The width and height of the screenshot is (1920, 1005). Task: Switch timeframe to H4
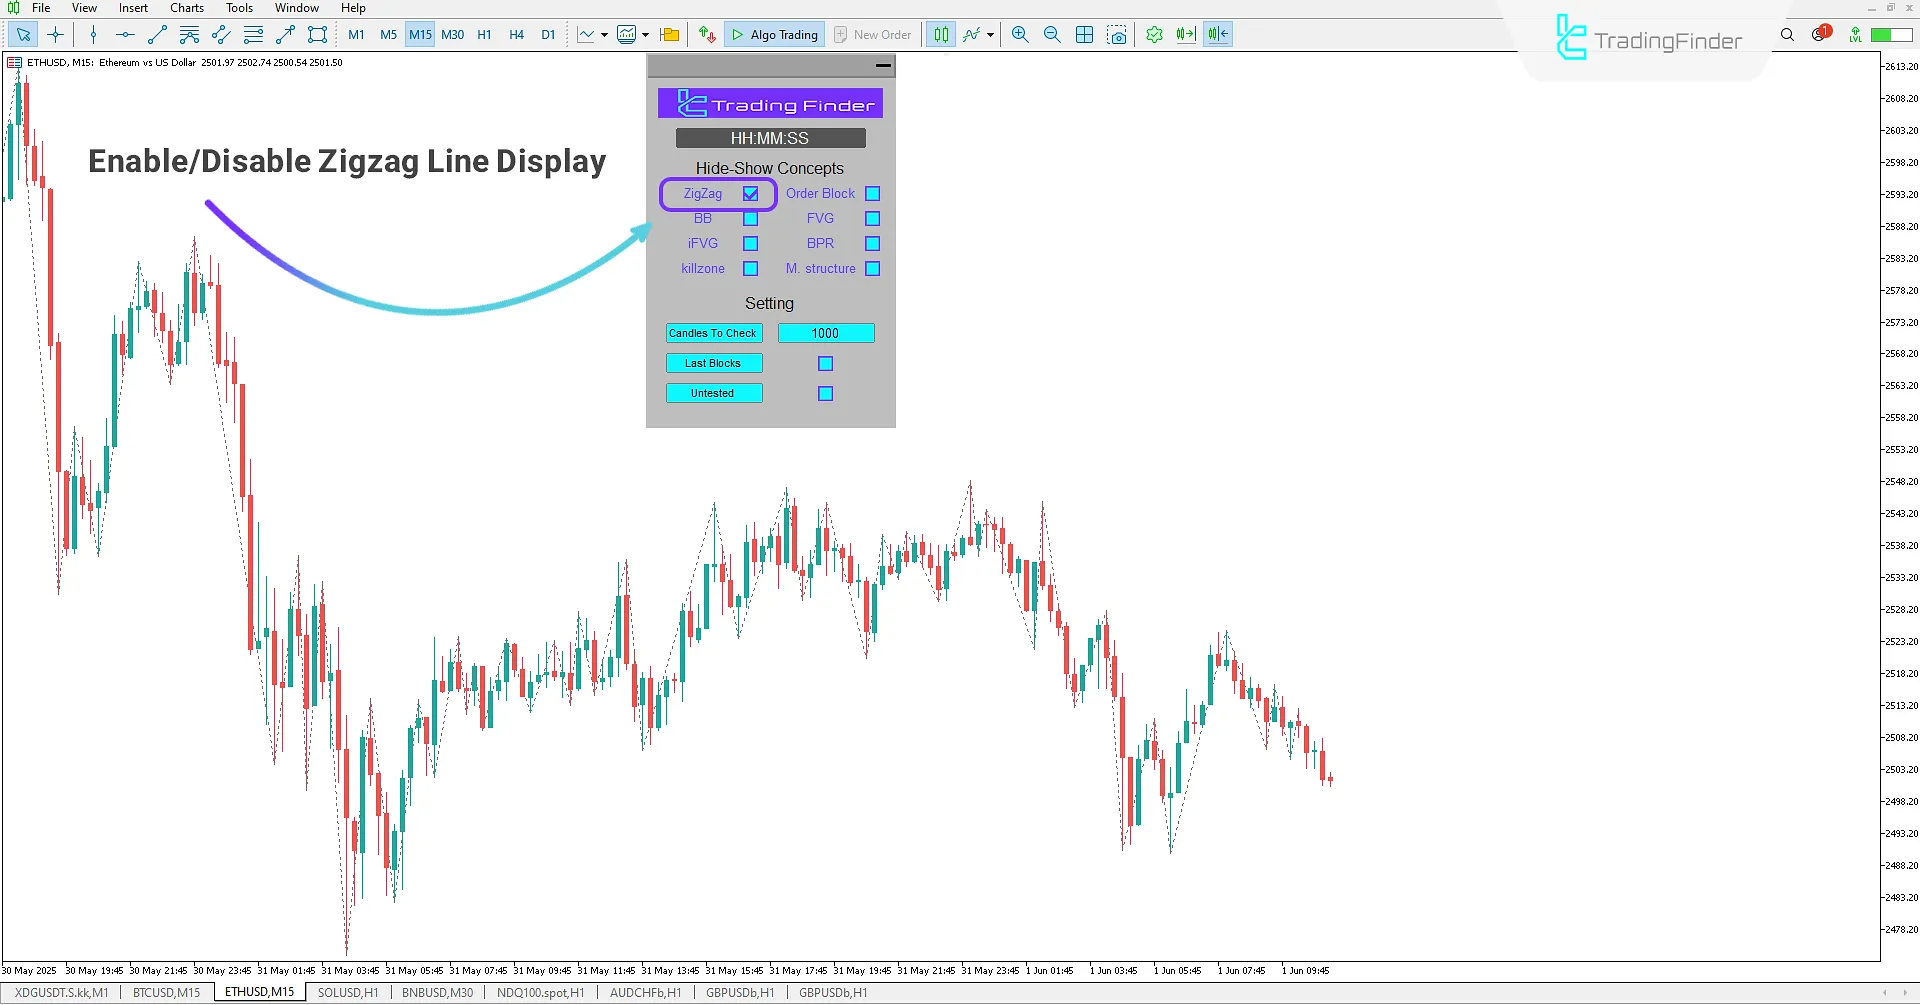(516, 35)
